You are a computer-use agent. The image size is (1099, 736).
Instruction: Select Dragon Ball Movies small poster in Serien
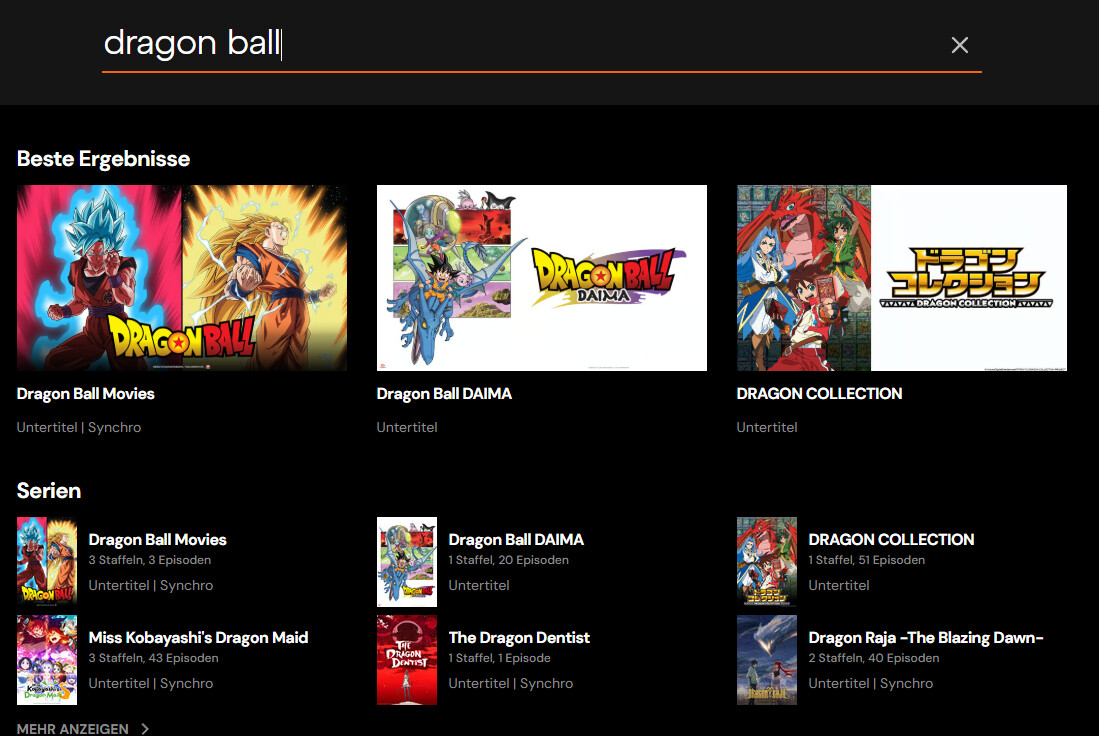point(47,561)
